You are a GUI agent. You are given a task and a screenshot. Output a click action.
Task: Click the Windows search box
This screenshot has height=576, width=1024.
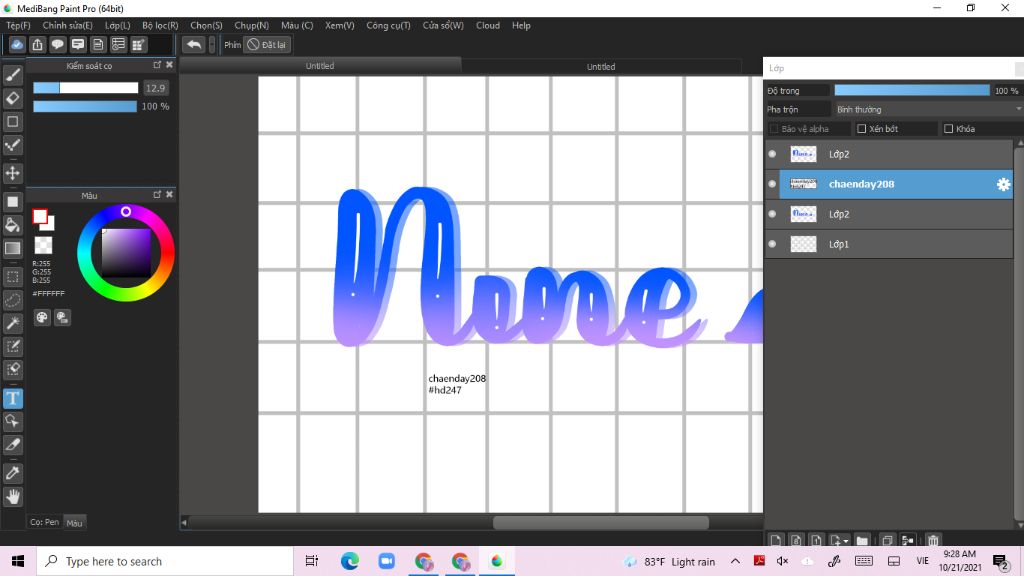[165, 561]
